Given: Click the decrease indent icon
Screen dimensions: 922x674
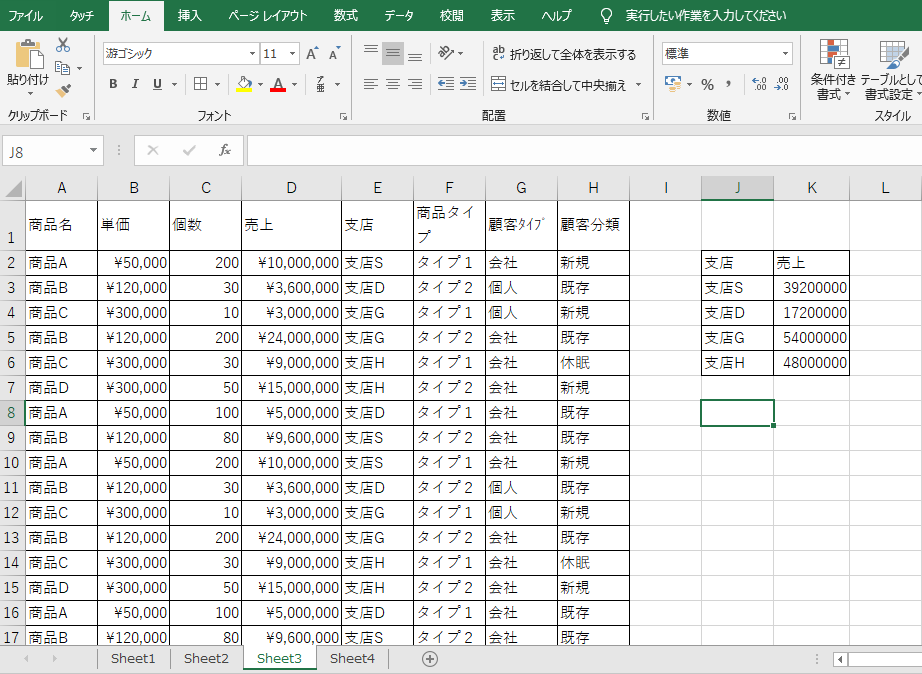Looking at the screenshot, I should [x=446, y=84].
